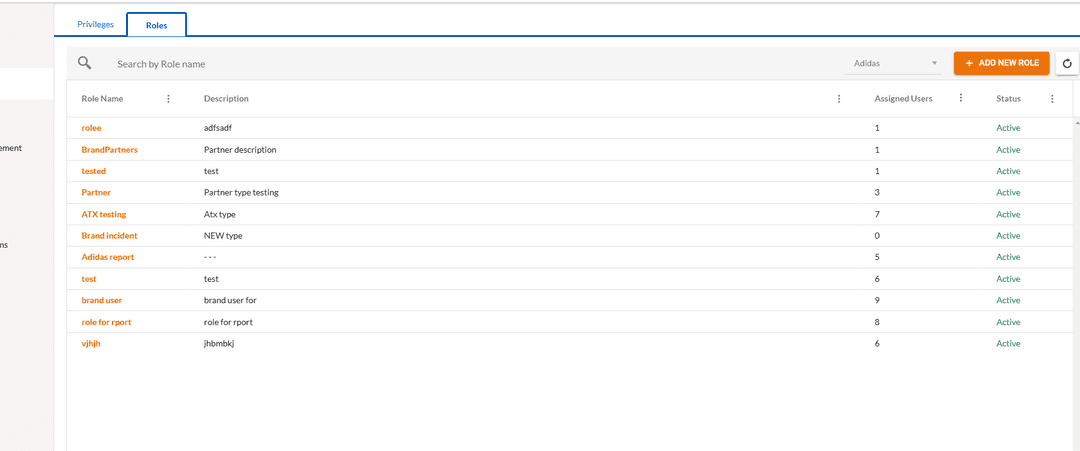
Task: Open Assigned Users column options menu
Action: pyautogui.click(x=961, y=98)
